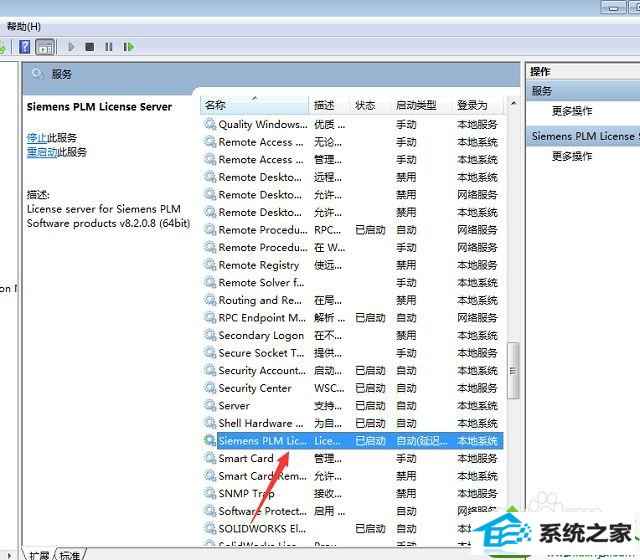Click the gear icon of Secondary Logon
The height and width of the screenshot is (560, 640).
click(210, 335)
